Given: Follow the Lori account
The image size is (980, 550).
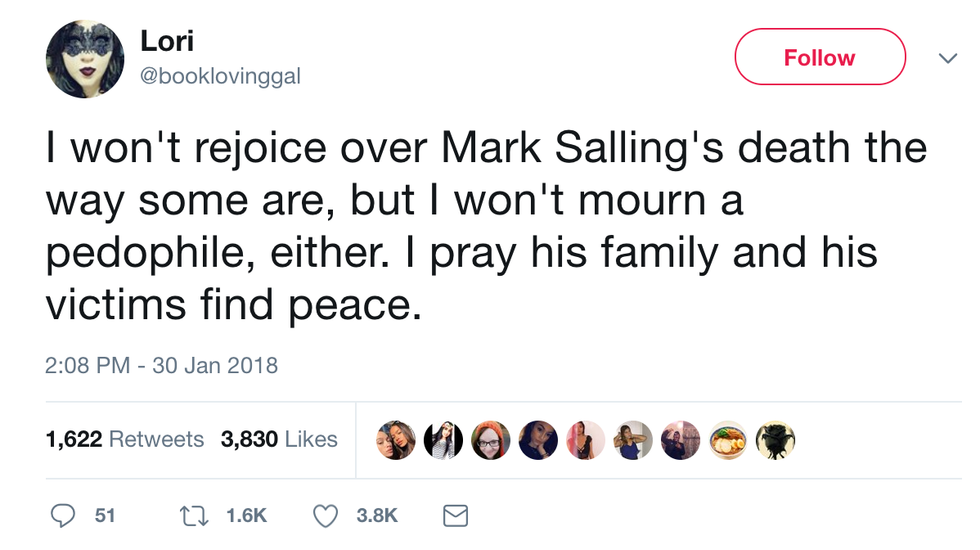Looking at the screenshot, I should coord(819,58).
